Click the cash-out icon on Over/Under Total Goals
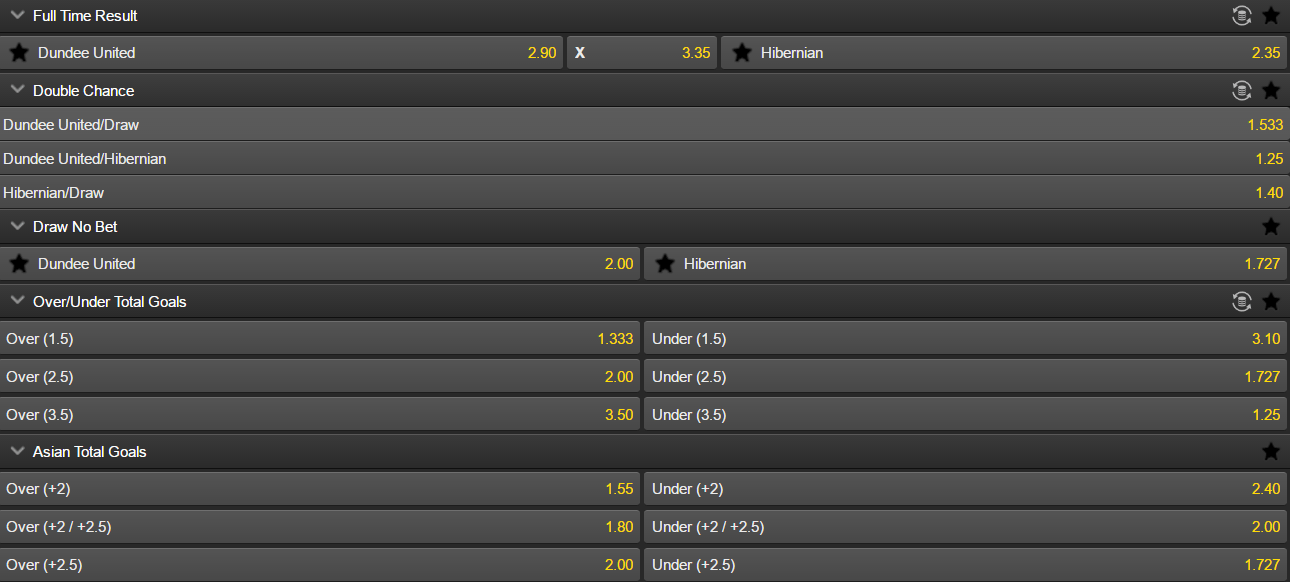This screenshot has height=582, width=1290. click(1242, 301)
